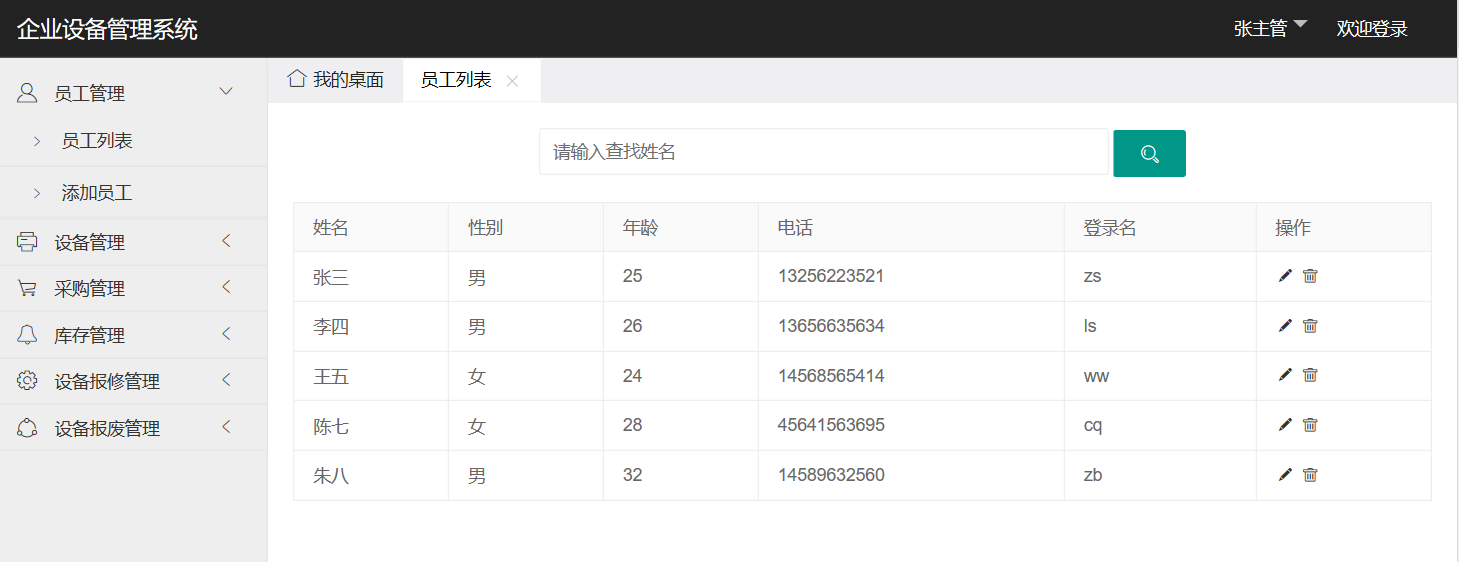1459x562 pixels.
Task: Click the gear icon beside 设备报修管理
Action: tap(27, 381)
